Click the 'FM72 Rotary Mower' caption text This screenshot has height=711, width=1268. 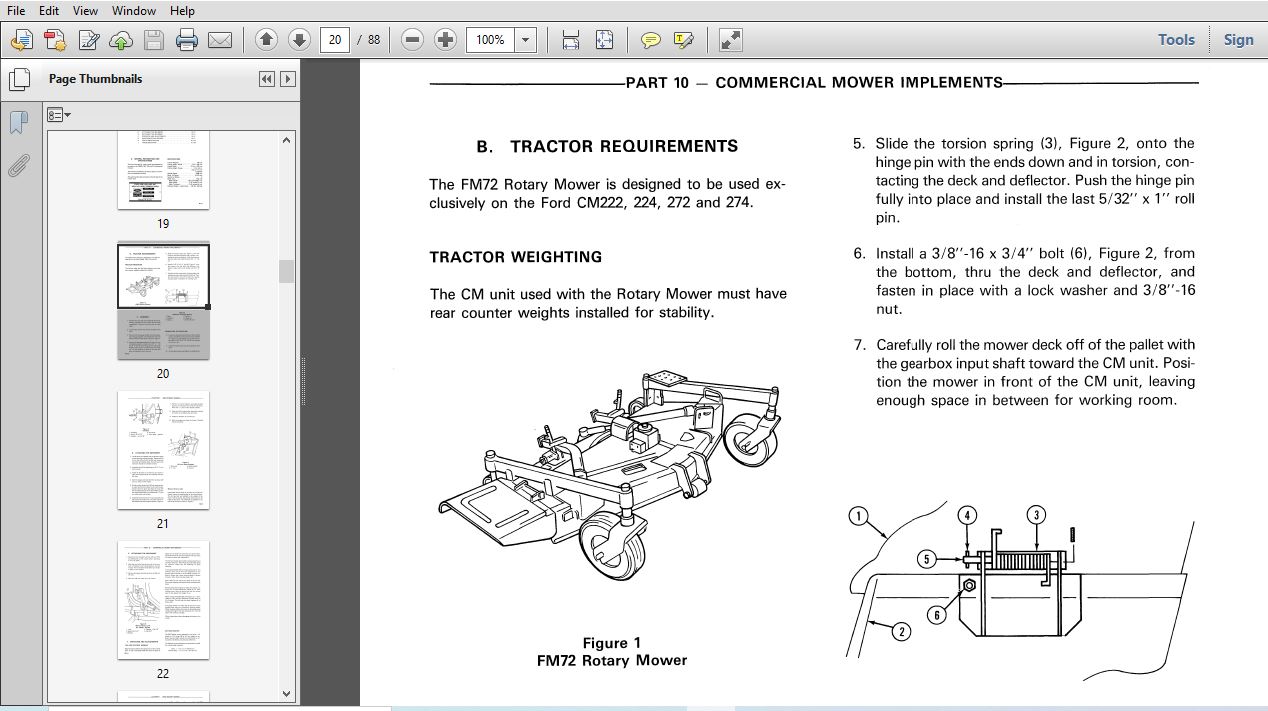612,660
